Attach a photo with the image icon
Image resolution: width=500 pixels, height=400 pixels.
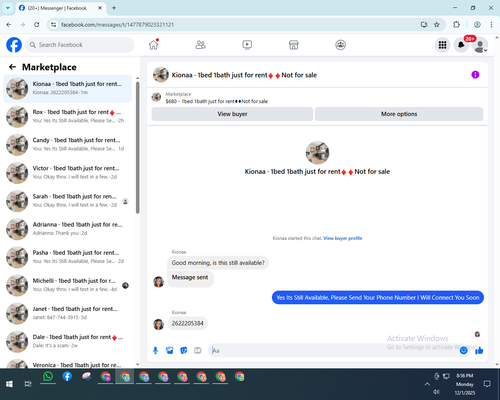pos(170,350)
